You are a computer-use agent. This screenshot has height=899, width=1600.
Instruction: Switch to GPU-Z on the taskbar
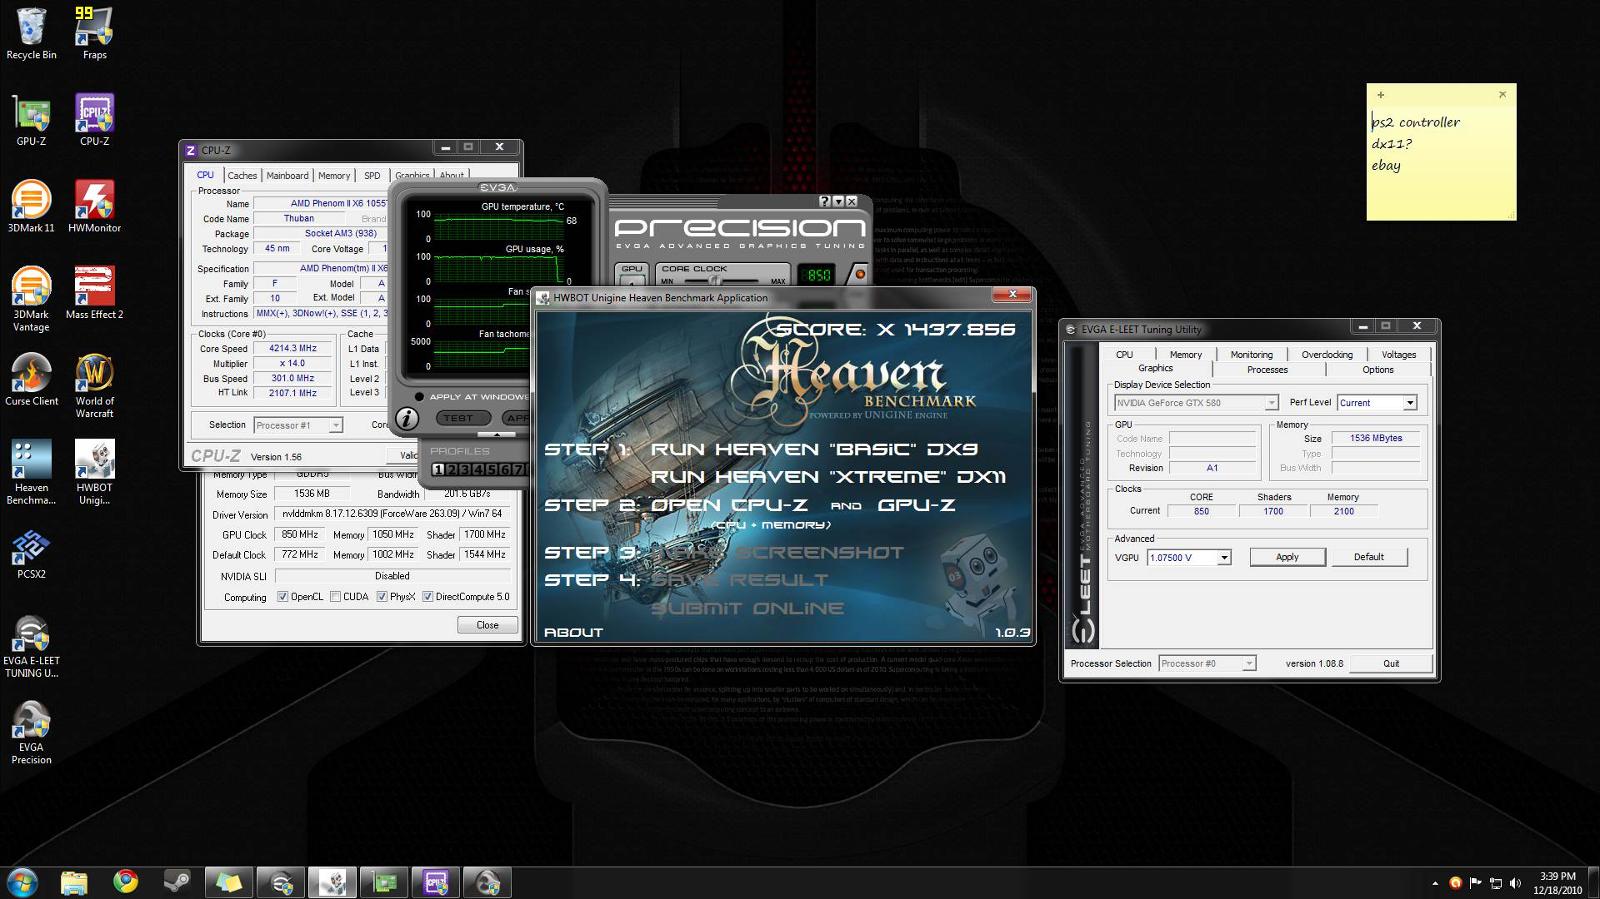(385, 882)
